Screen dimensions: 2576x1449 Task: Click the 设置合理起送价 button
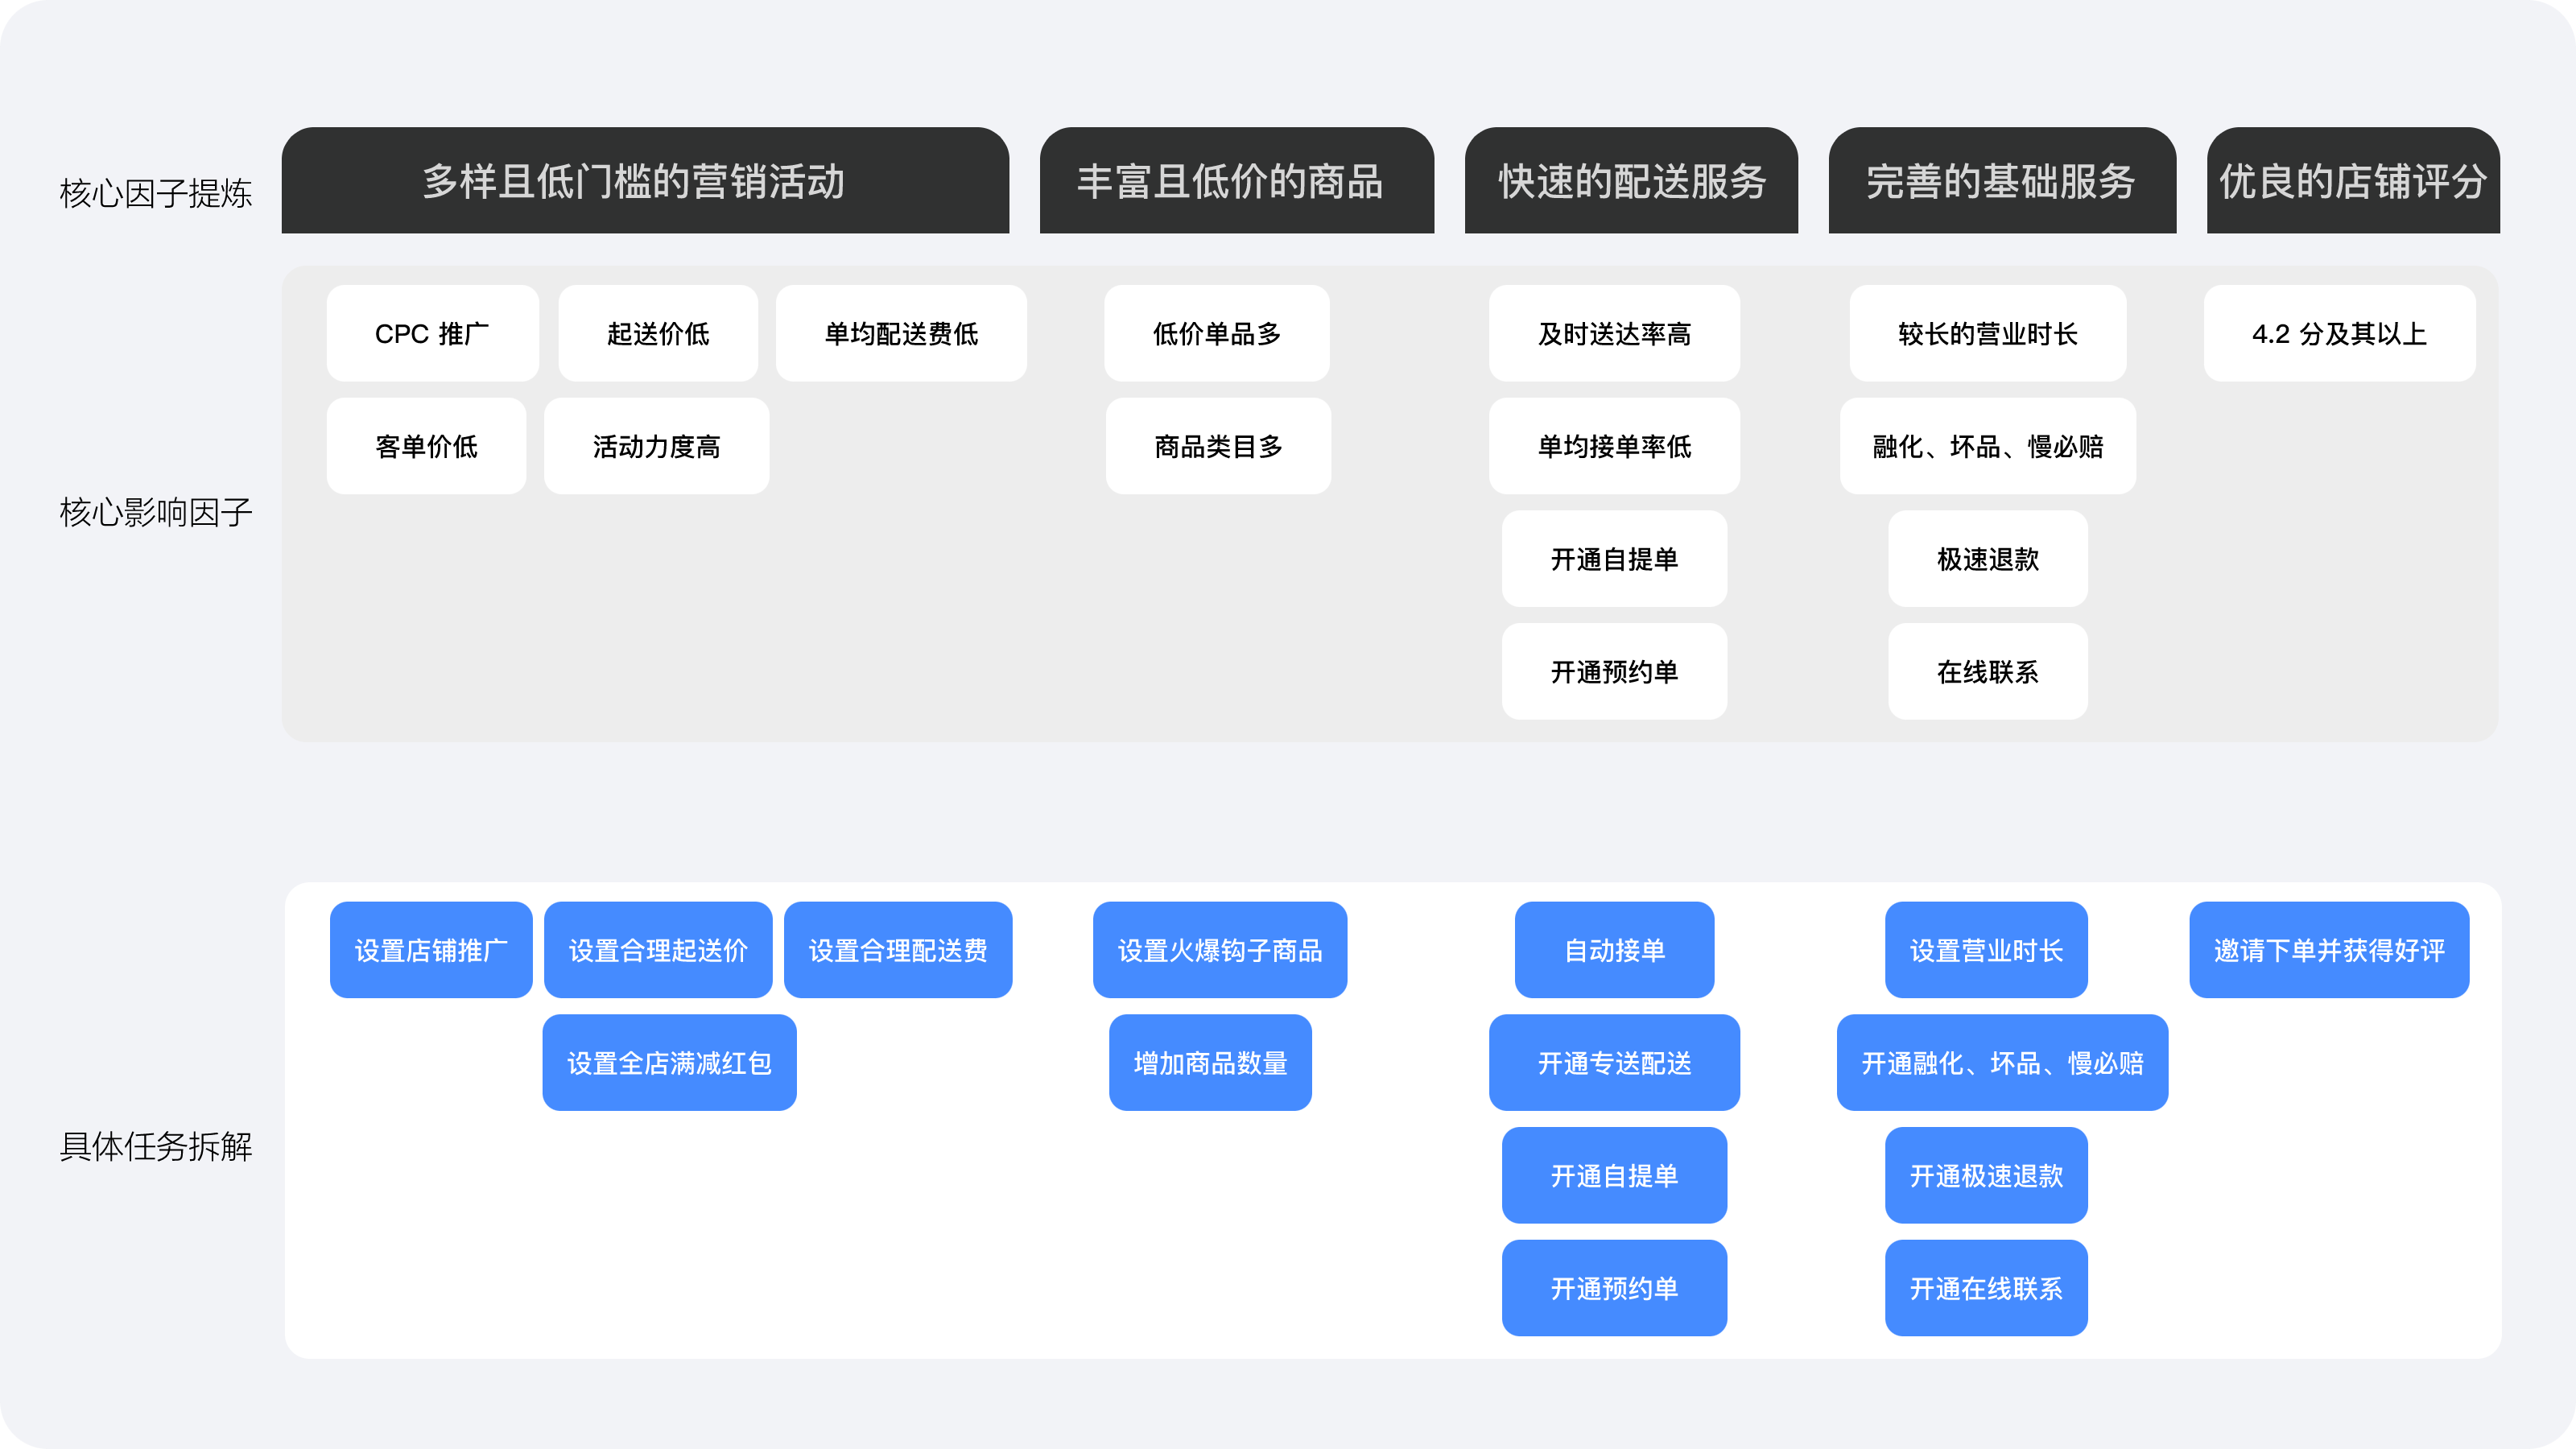[658, 950]
